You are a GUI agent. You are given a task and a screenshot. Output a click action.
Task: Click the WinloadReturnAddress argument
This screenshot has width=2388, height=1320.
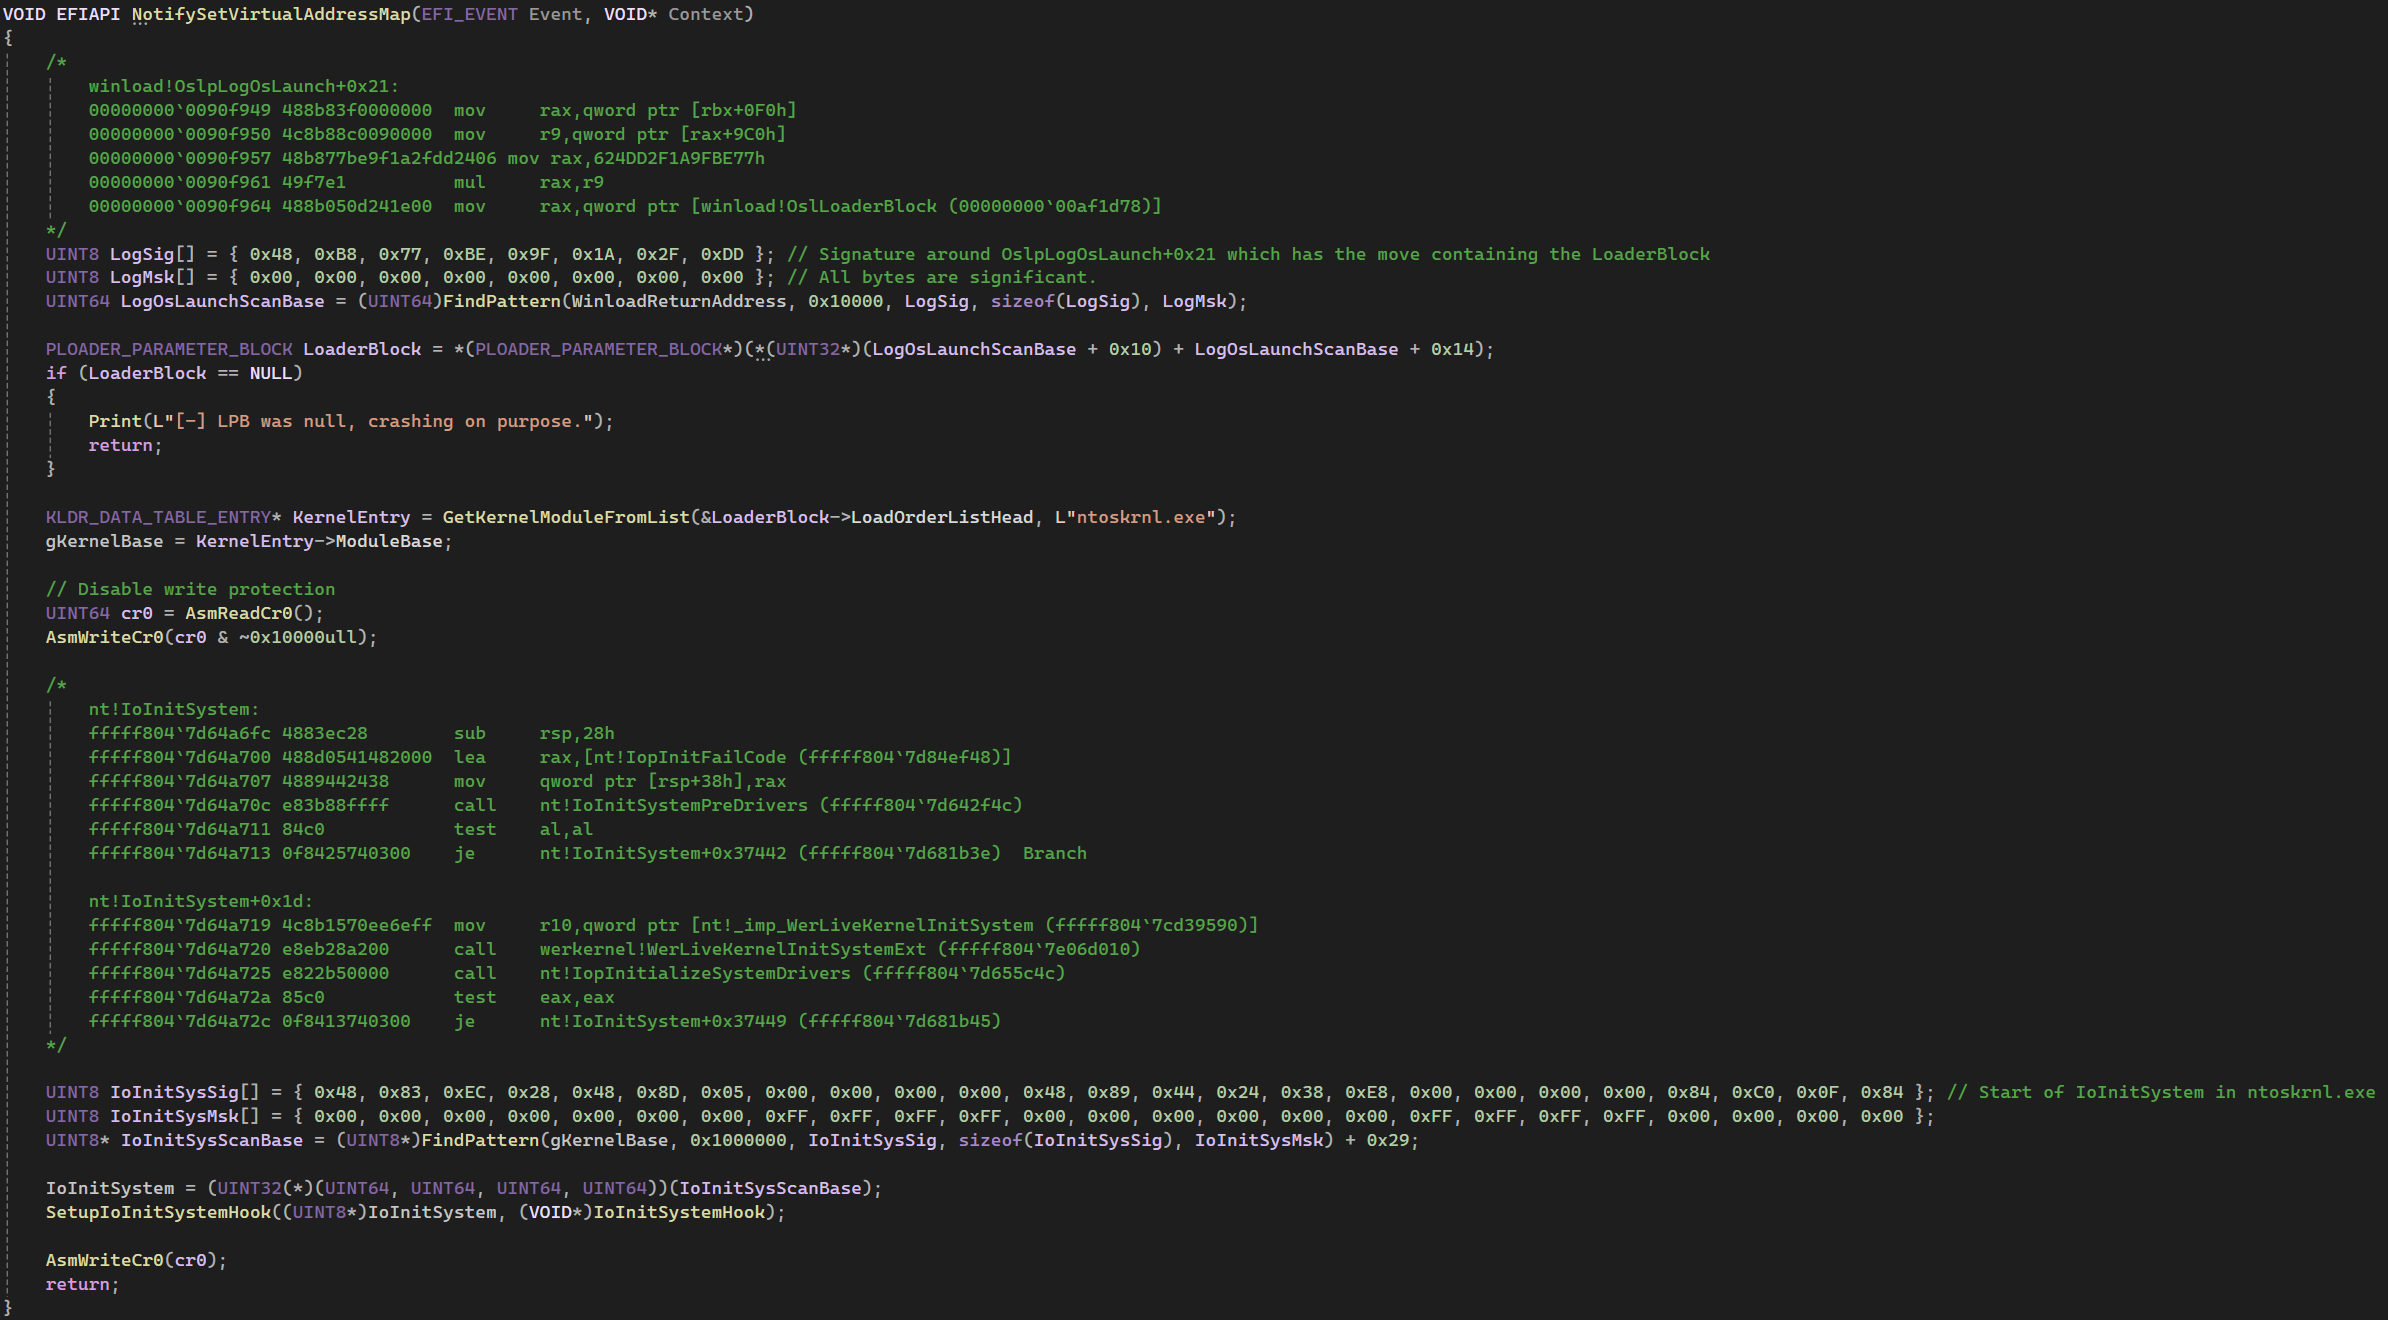(679, 301)
